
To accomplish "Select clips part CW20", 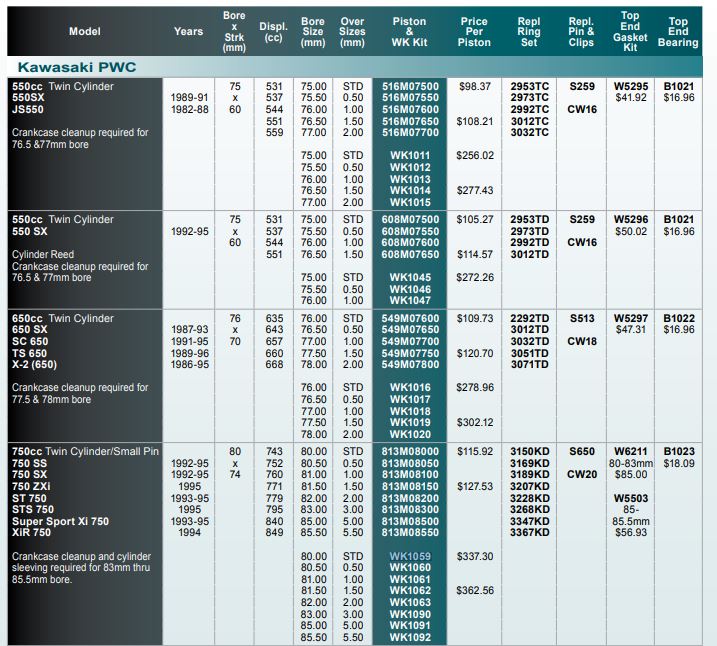I will click(582, 475).
